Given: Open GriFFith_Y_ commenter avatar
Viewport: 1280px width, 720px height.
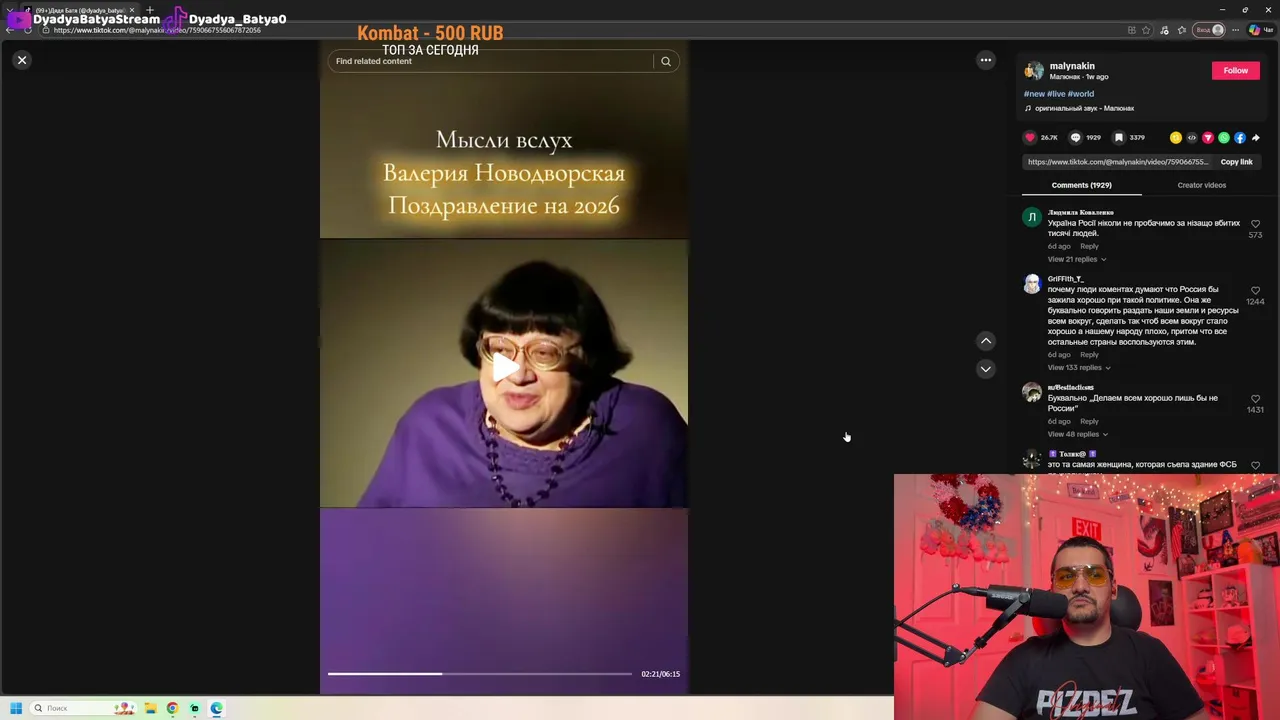Looking at the screenshot, I should tap(1032, 284).
